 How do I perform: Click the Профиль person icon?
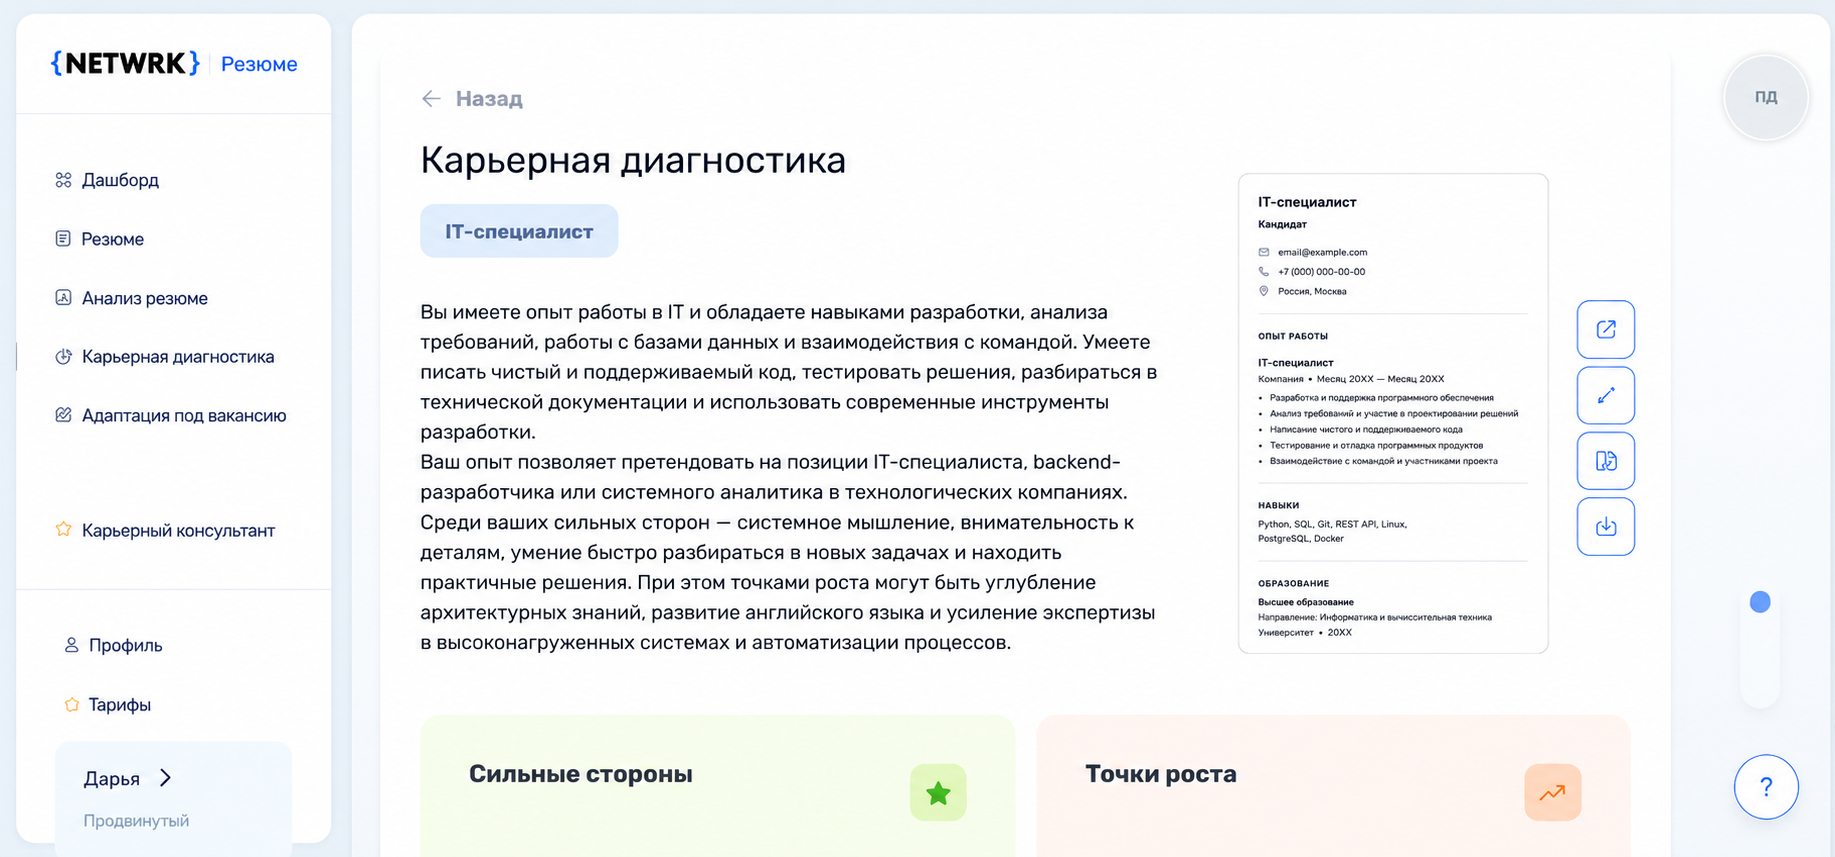[71, 645]
